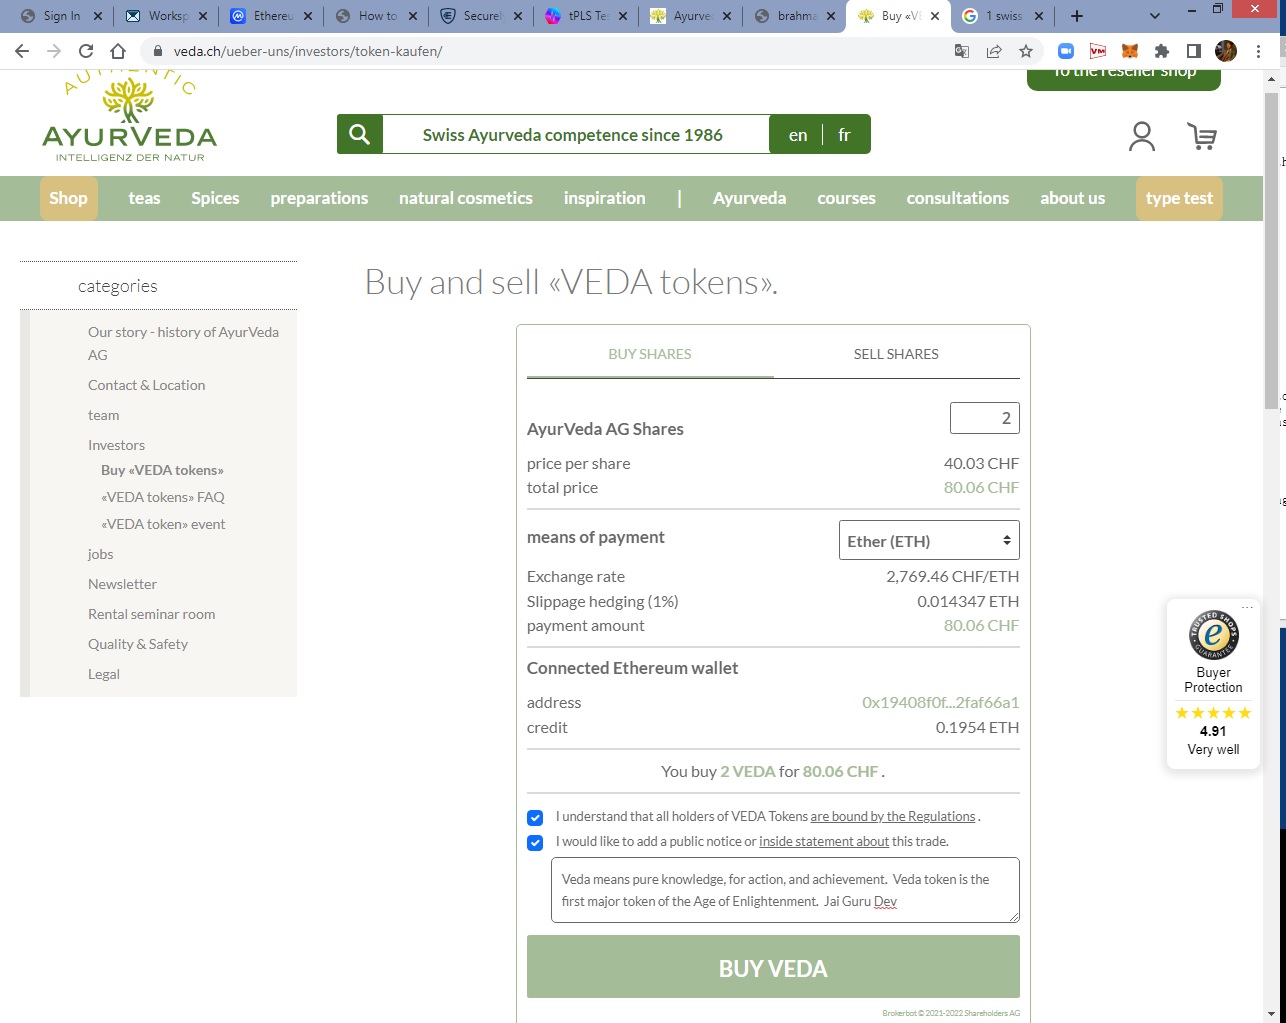Click the shares quantity input field
1286x1023 pixels.
[x=984, y=418]
